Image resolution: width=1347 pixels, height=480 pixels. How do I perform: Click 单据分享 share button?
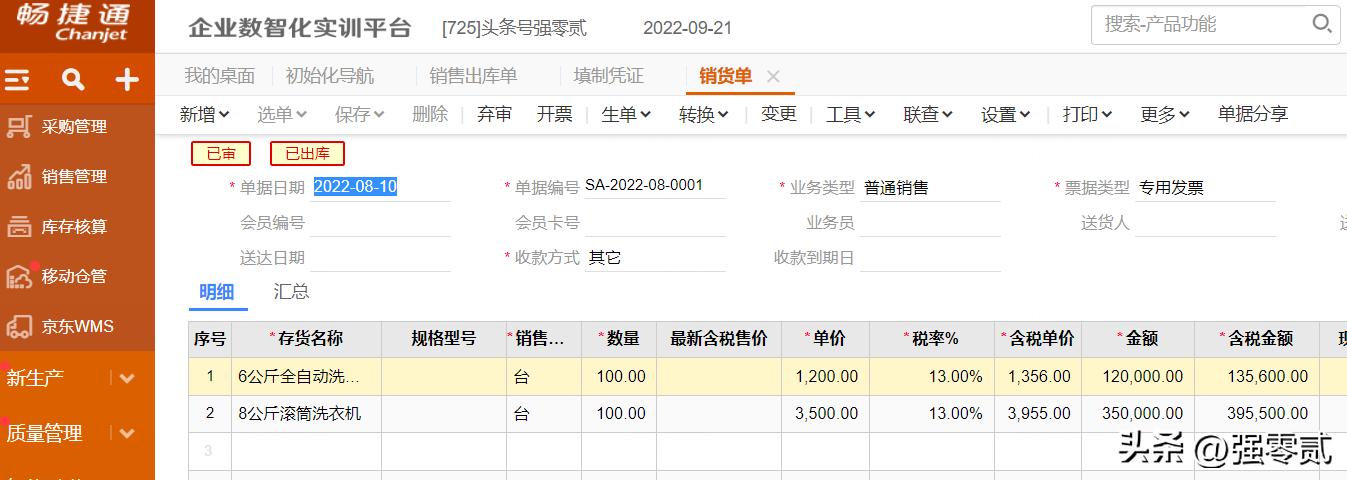point(1253,115)
